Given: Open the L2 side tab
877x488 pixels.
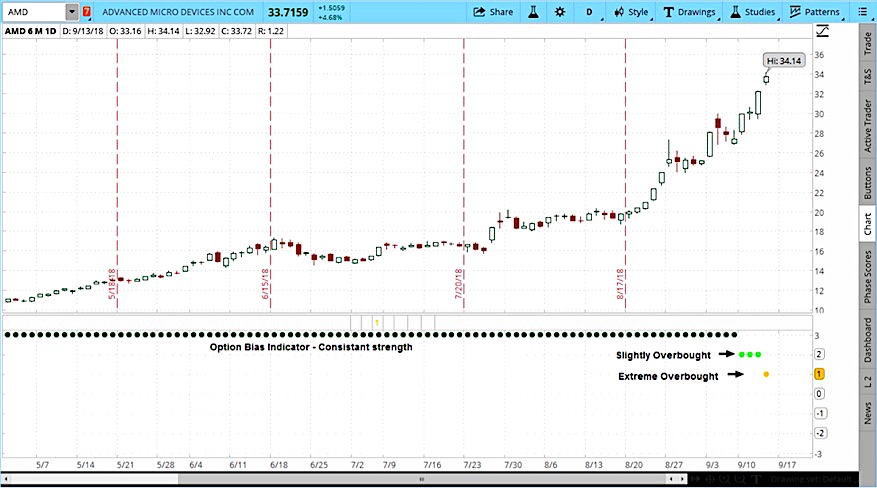Looking at the screenshot, I should [867, 382].
